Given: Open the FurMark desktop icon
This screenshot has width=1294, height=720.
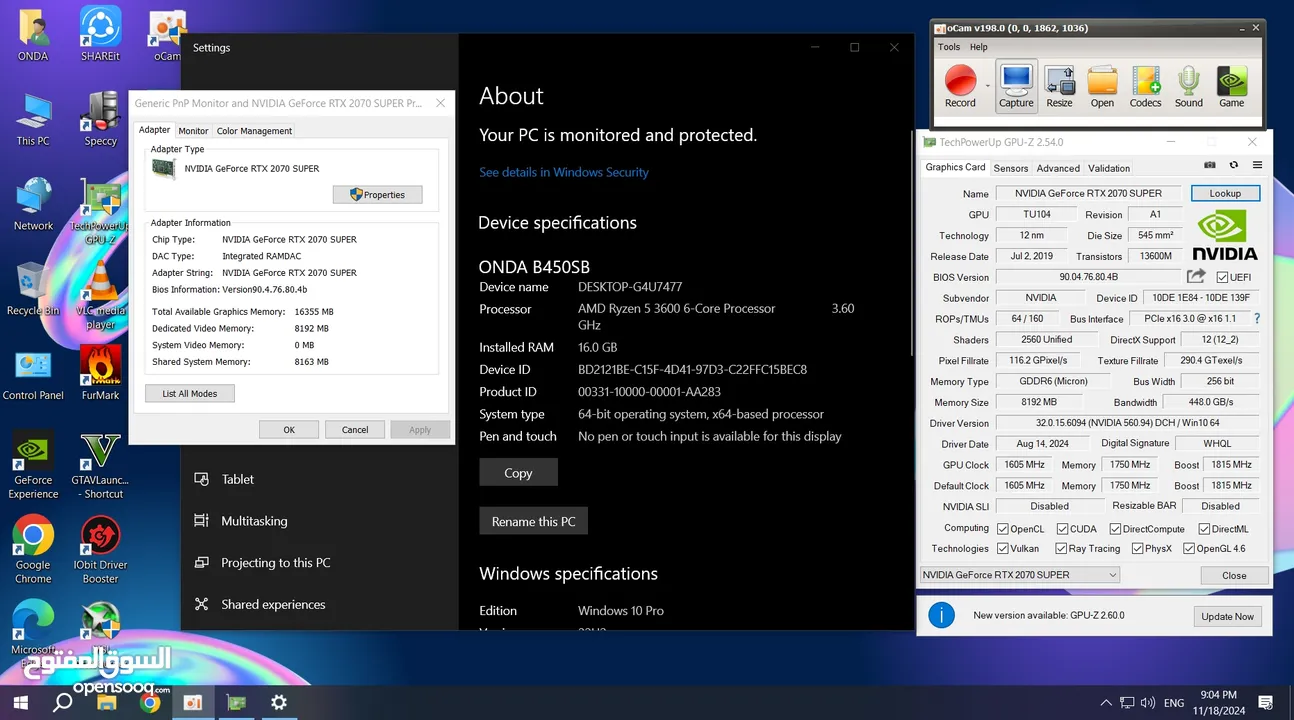Looking at the screenshot, I should 100,372.
